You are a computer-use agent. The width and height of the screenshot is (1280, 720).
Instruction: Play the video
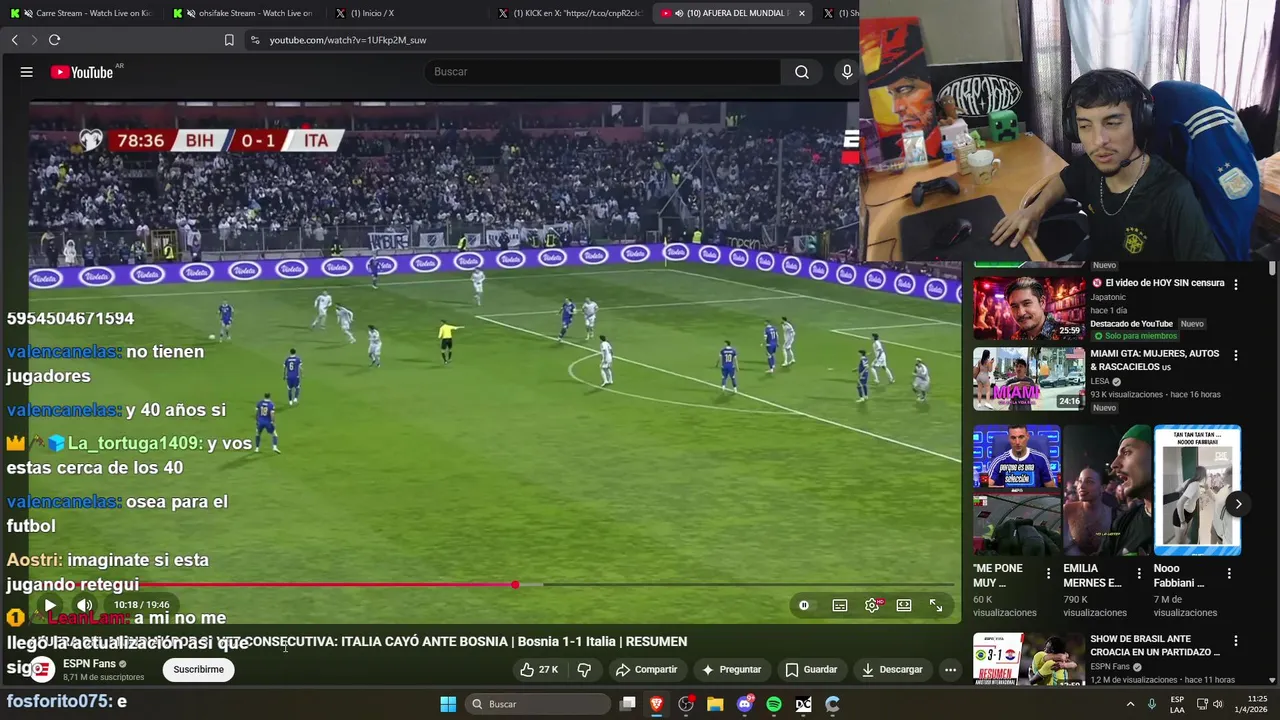pyautogui.click(x=49, y=605)
